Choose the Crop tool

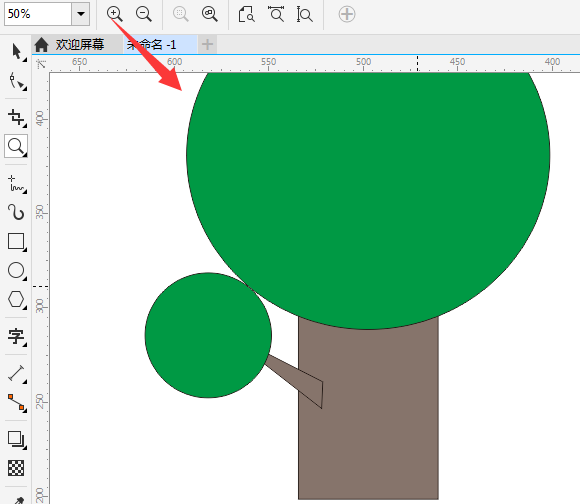pyautogui.click(x=17, y=118)
